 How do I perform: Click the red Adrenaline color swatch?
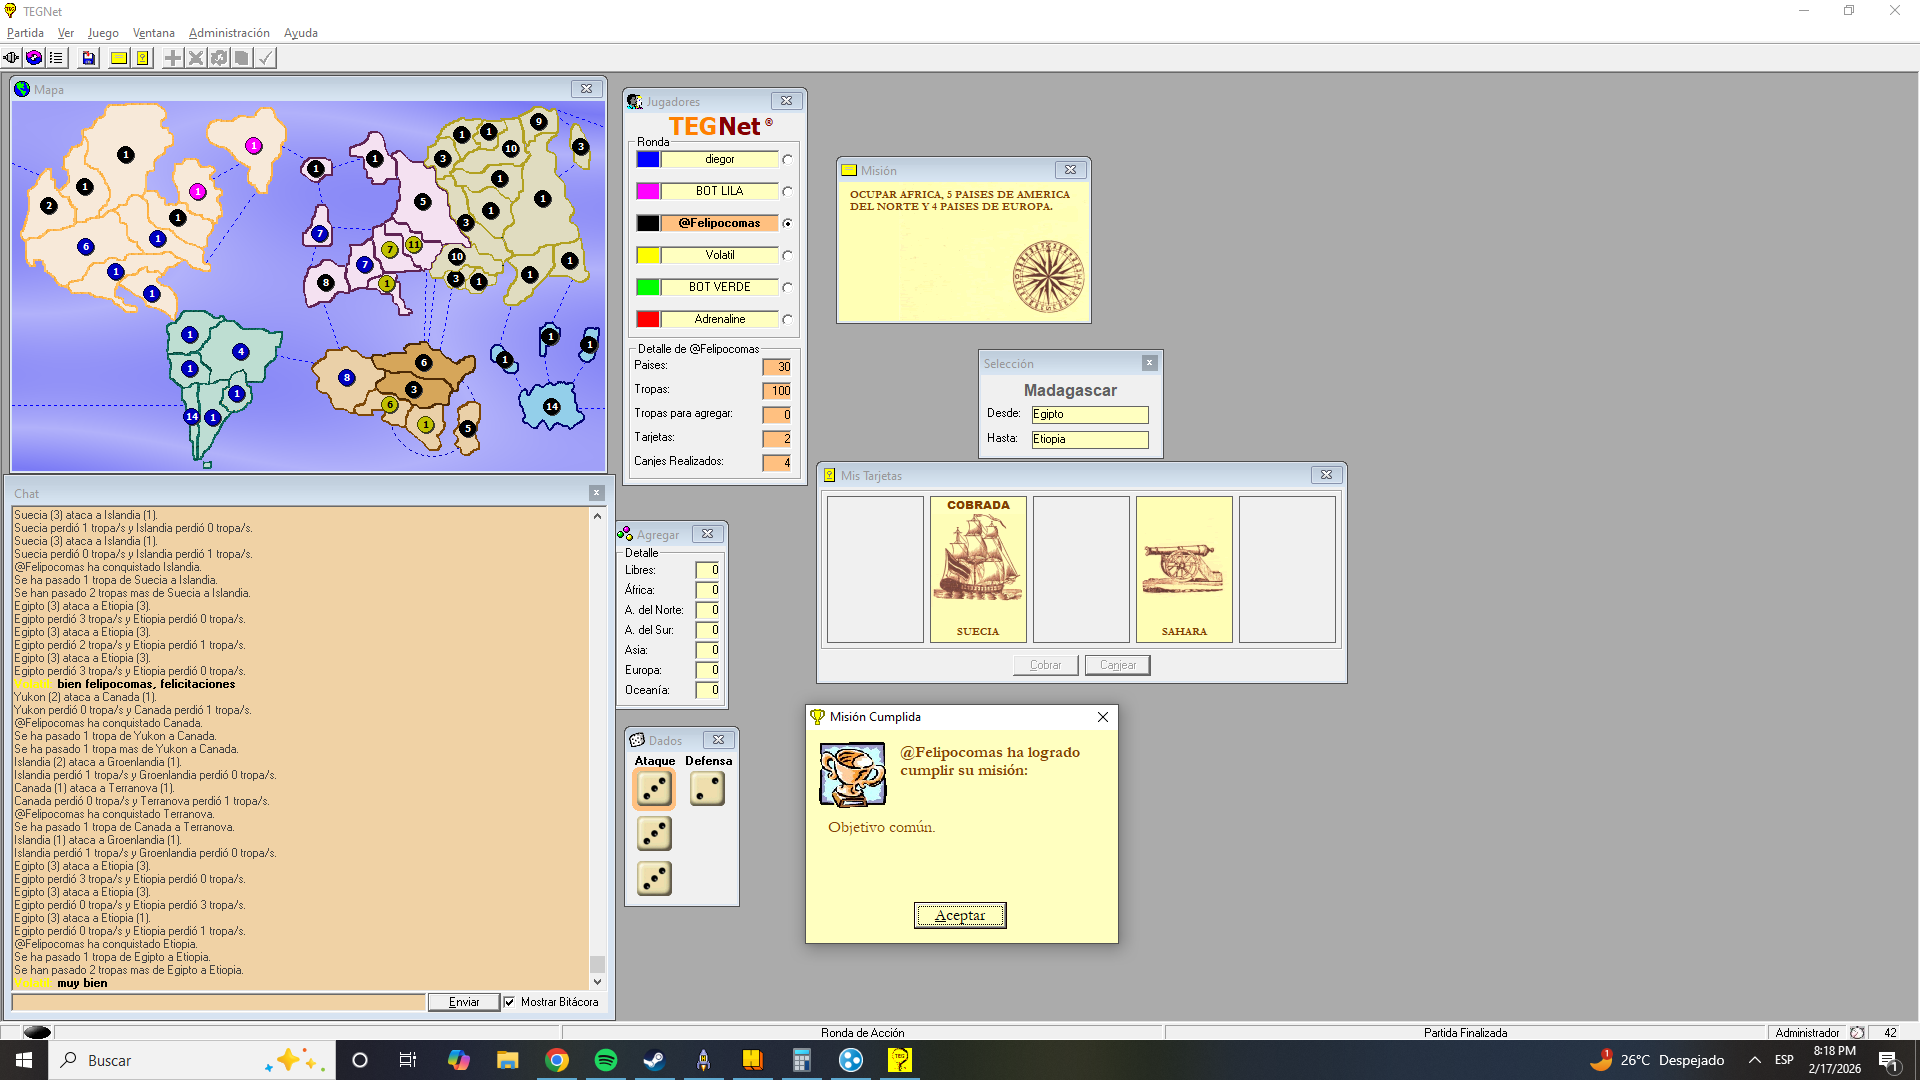pyautogui.click(x=648, y=319)
